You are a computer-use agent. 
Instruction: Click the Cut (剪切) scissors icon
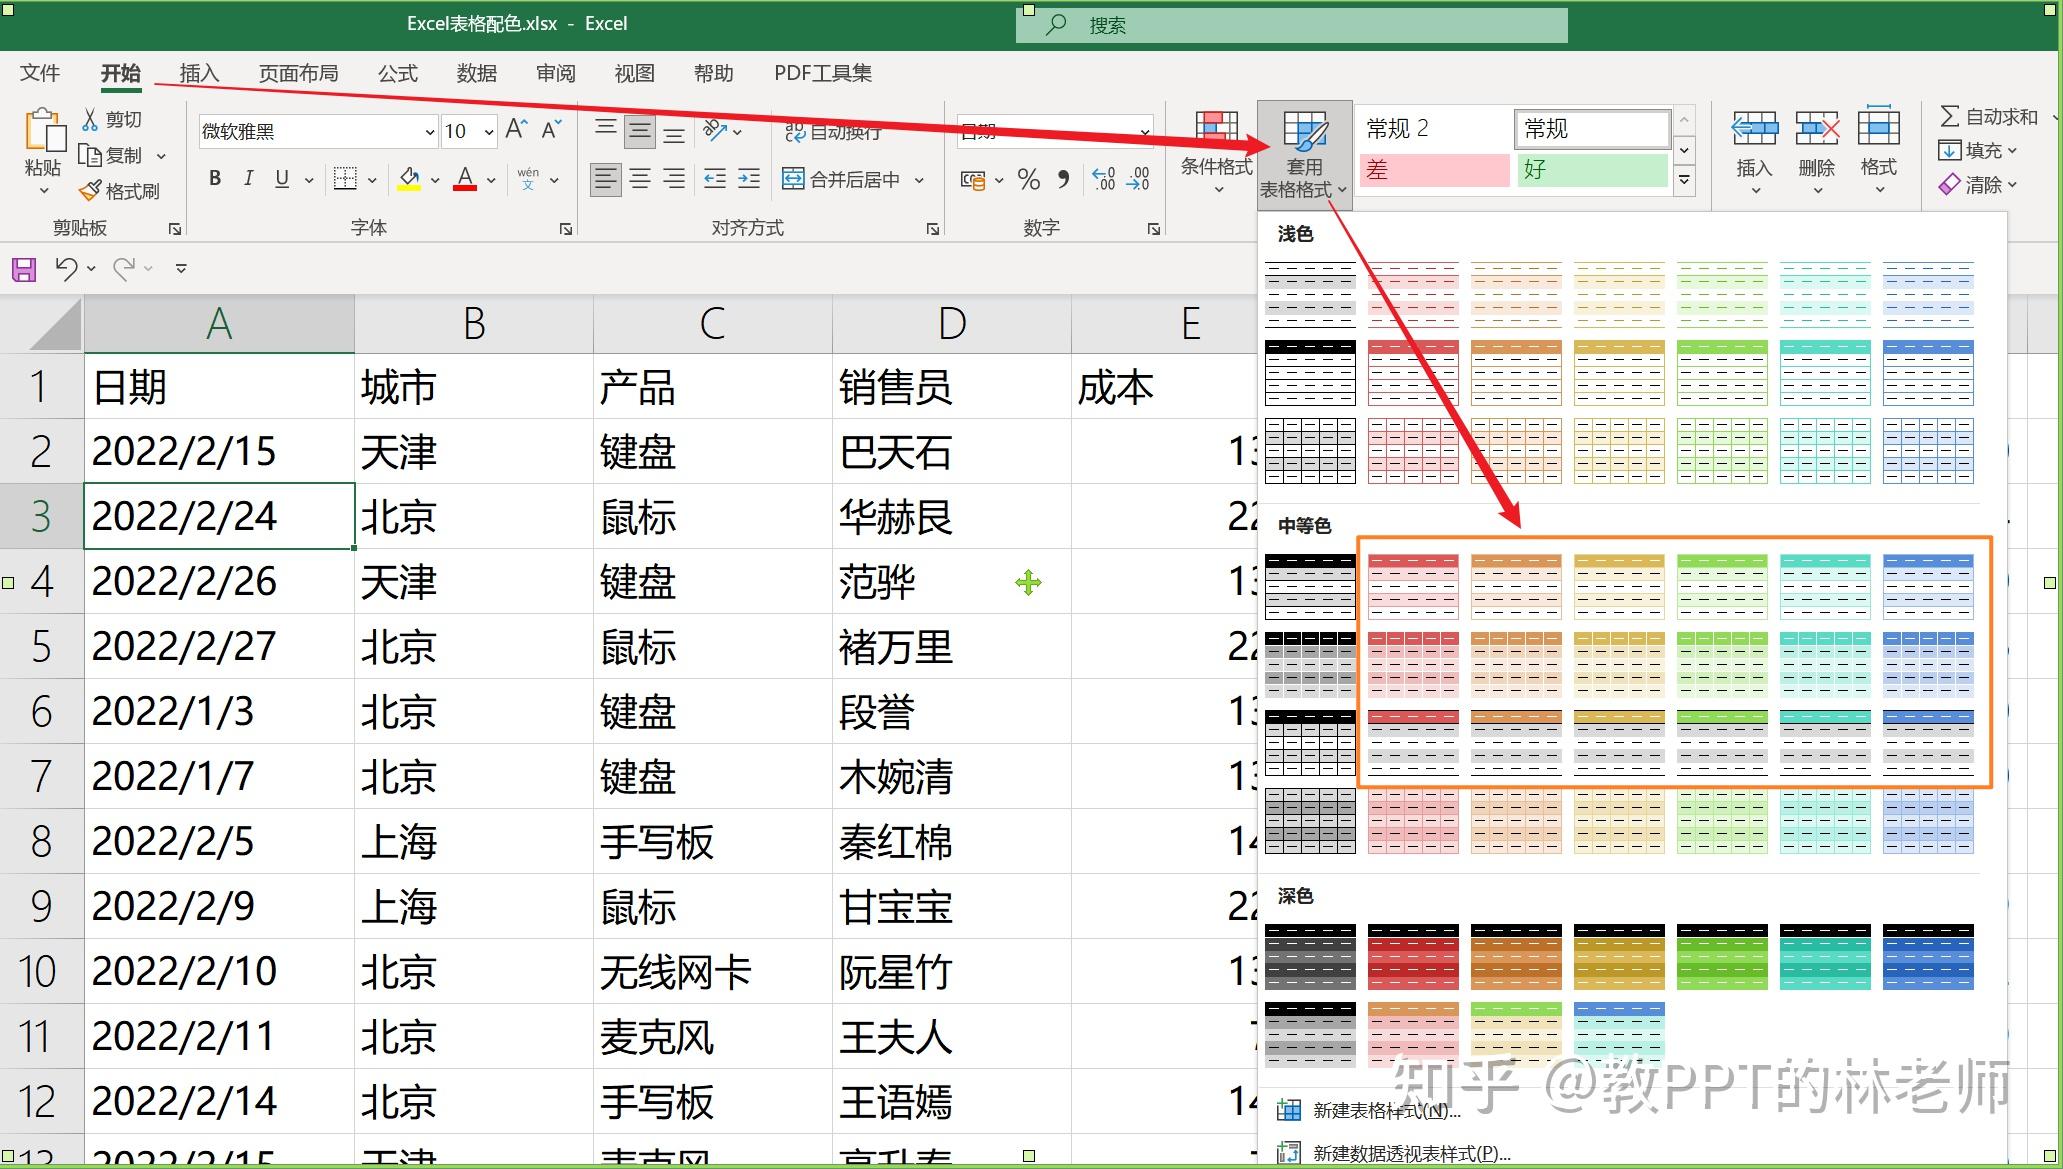click(92, 118)
